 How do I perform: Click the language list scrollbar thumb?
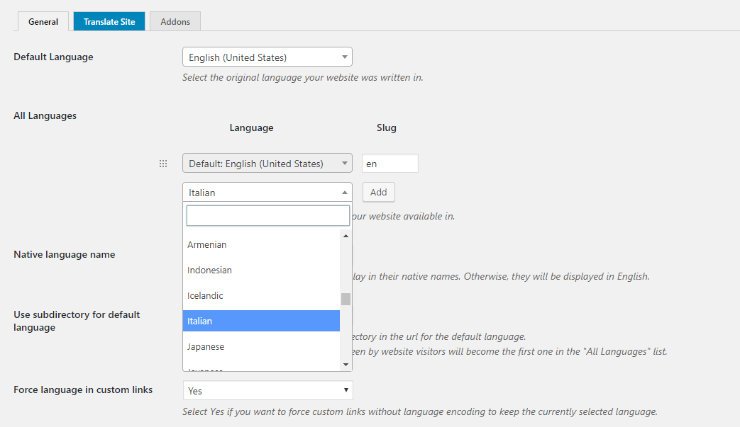pyautogui.click(x=346, y=298)
